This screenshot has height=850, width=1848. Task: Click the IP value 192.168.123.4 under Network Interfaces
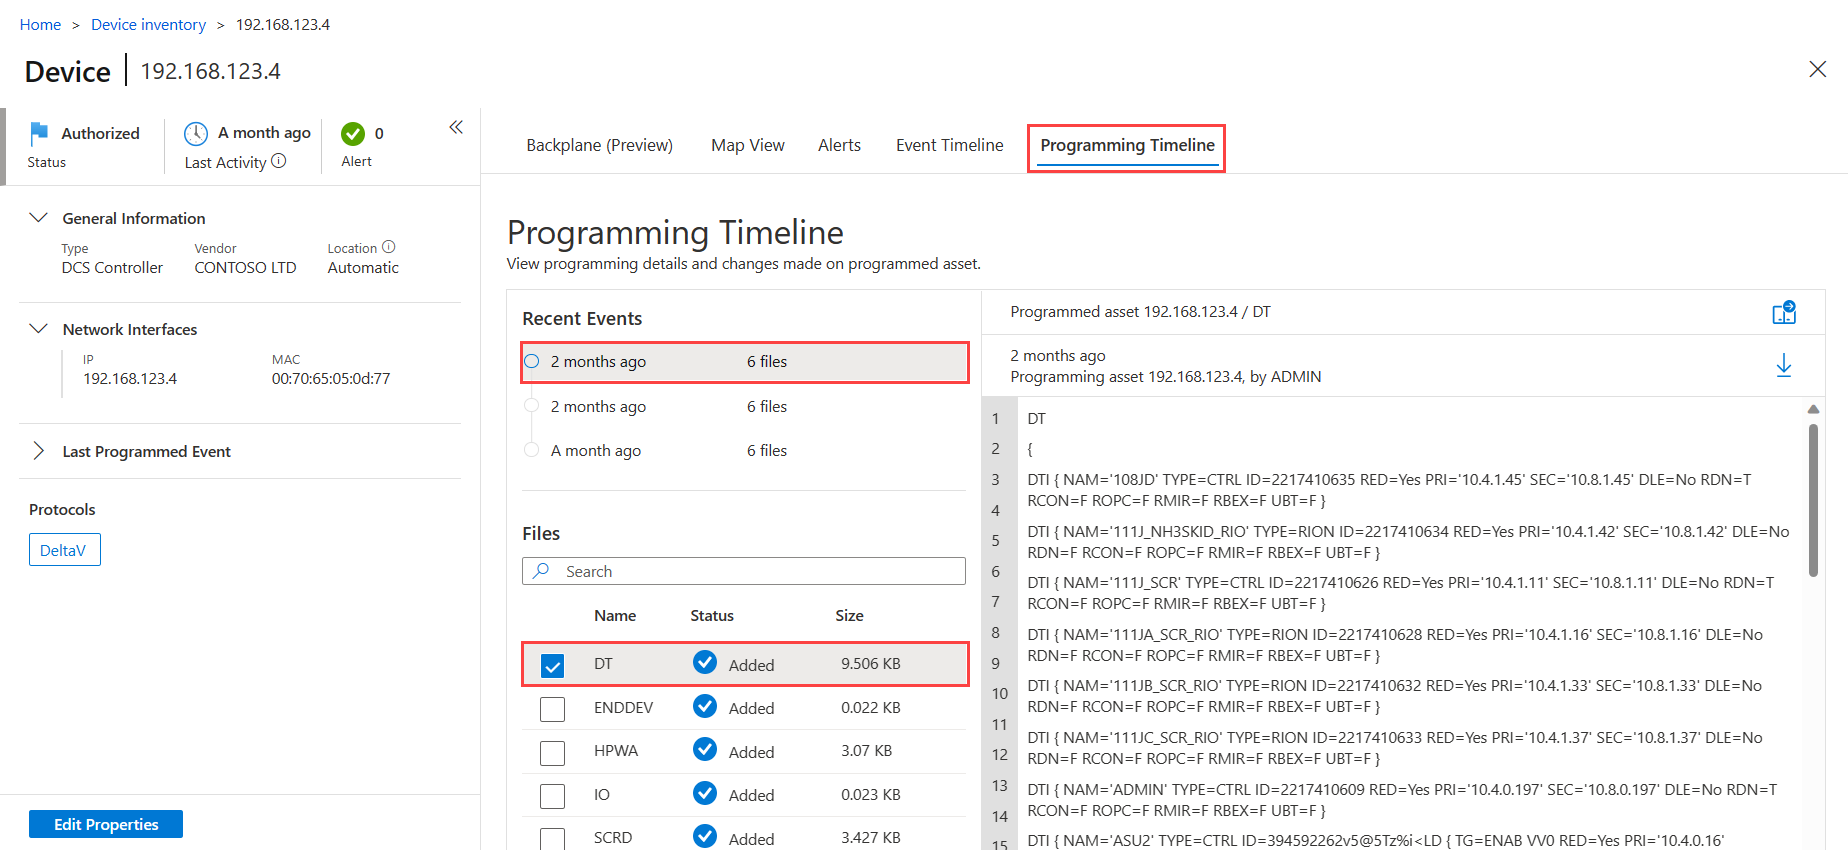(130, 378)
